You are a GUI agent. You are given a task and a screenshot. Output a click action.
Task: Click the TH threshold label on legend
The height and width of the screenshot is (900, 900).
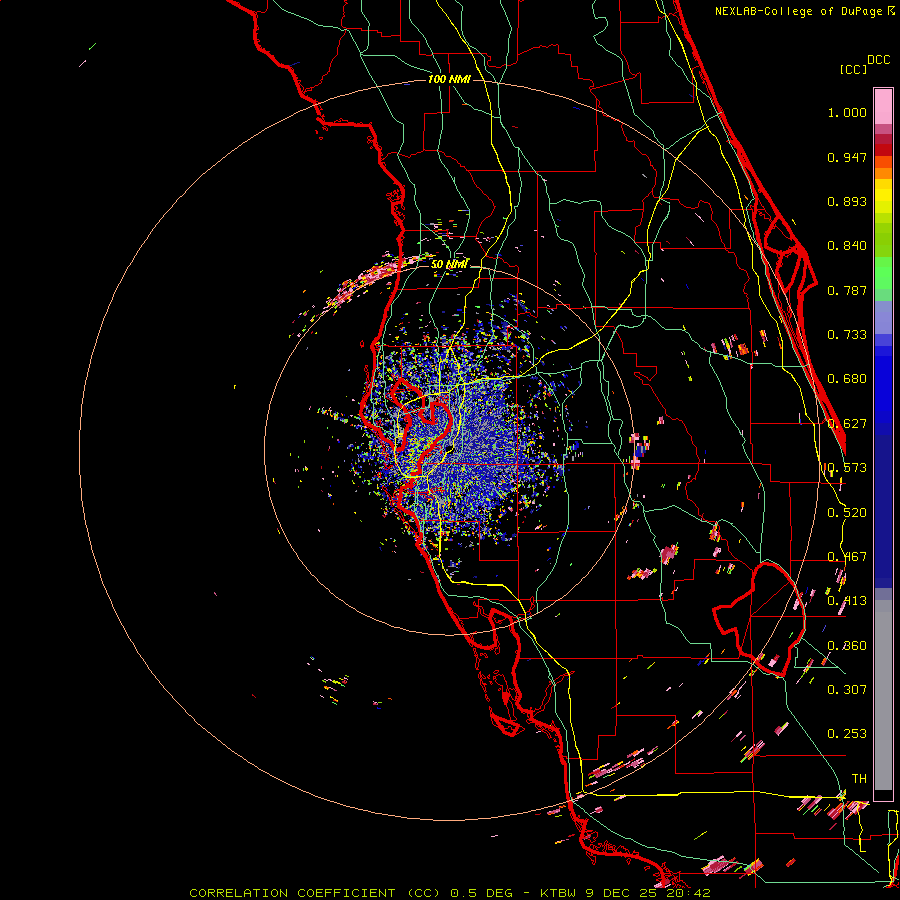[859, 778]
